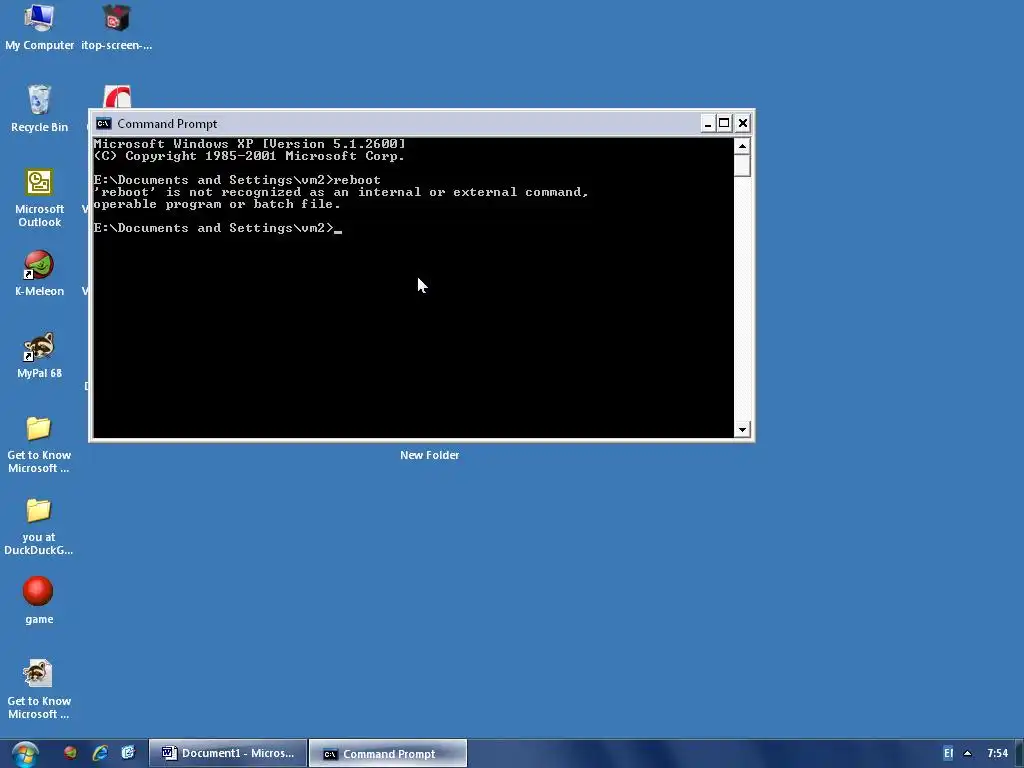
Task: Click the Command Prompt scrollbar thumb
Action: click(x=742, y=165)
